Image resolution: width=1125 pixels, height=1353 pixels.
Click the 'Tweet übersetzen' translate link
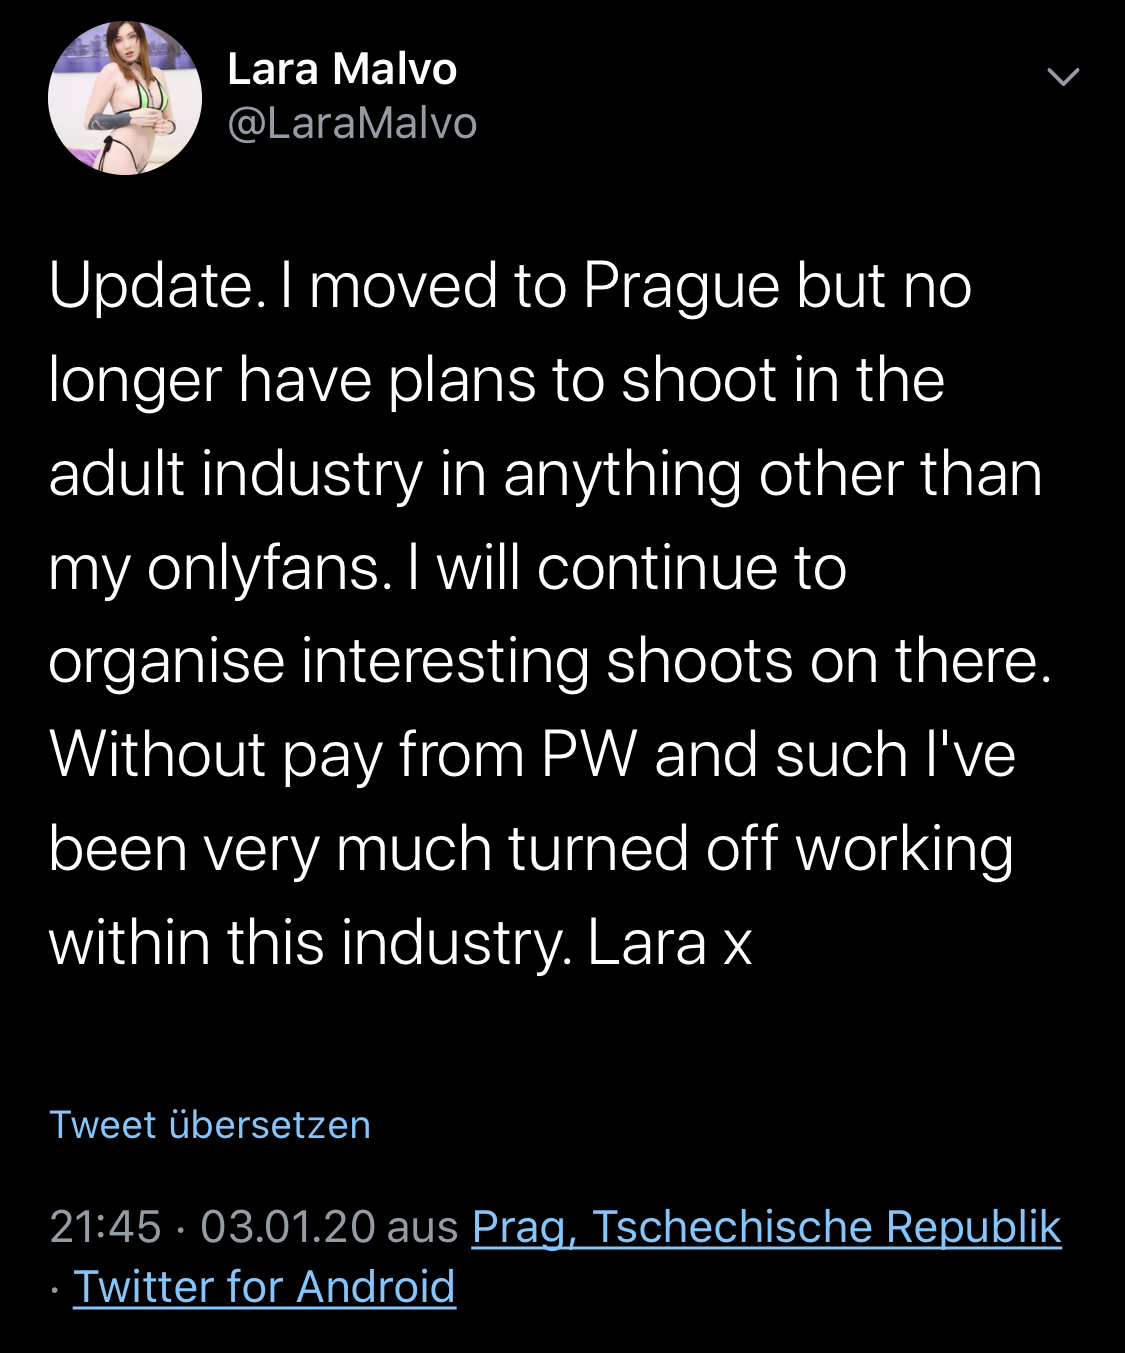[x=210, y=1125]
